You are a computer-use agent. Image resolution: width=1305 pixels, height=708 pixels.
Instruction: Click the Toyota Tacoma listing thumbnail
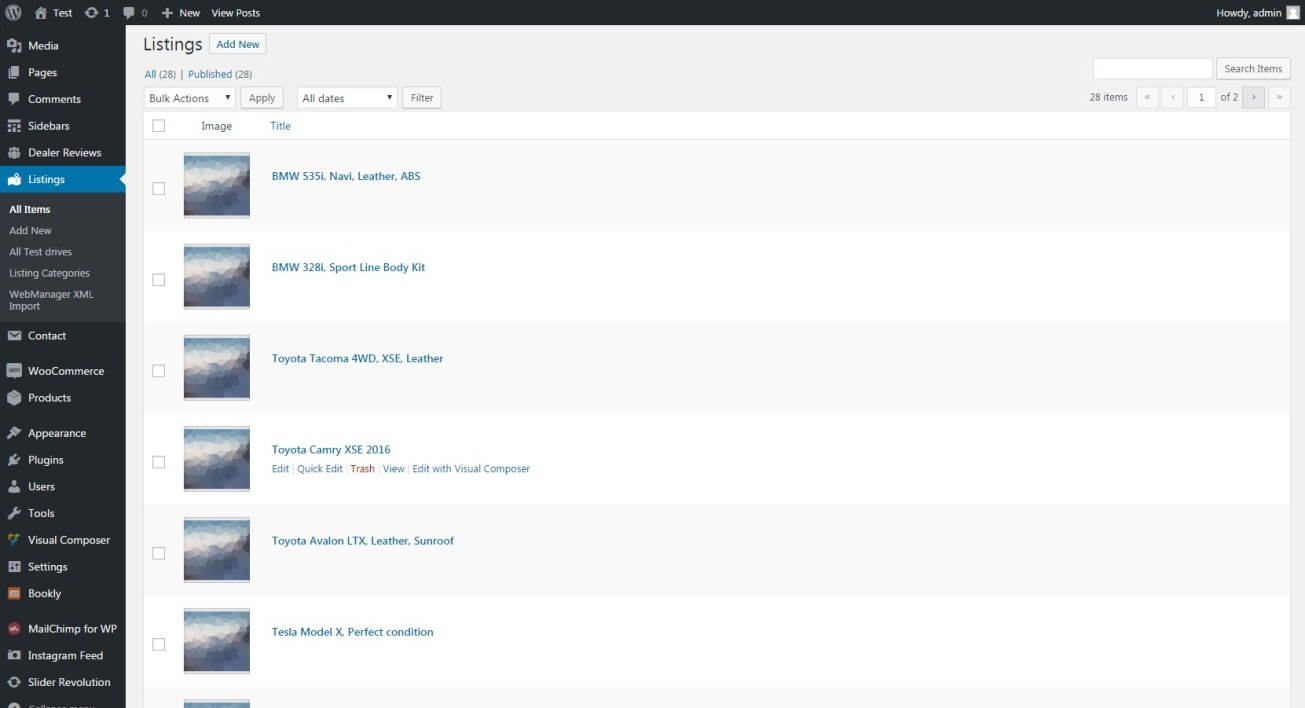click(x=217, y=367)
